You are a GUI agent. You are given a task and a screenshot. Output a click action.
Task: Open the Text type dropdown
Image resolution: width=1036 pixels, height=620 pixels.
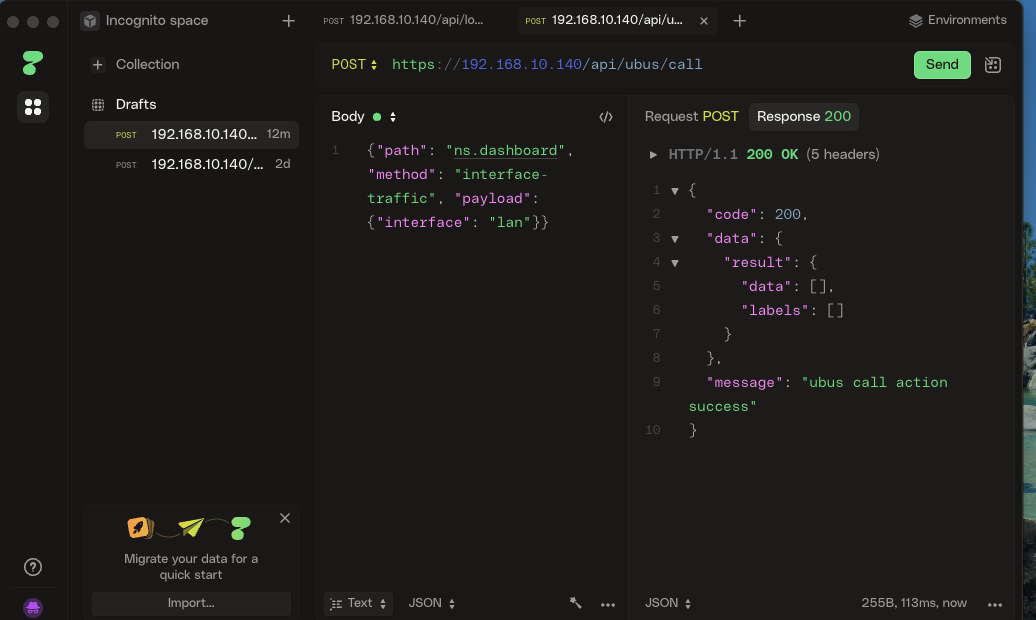tap(359, 603)
